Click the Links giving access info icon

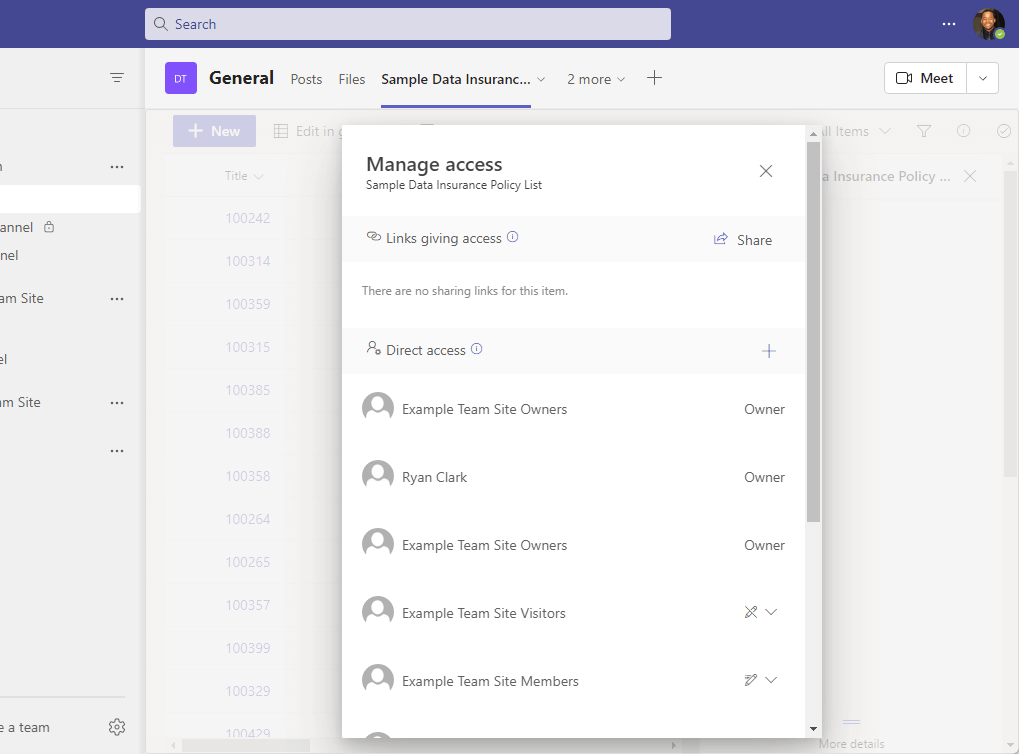(x=513, y=237)
